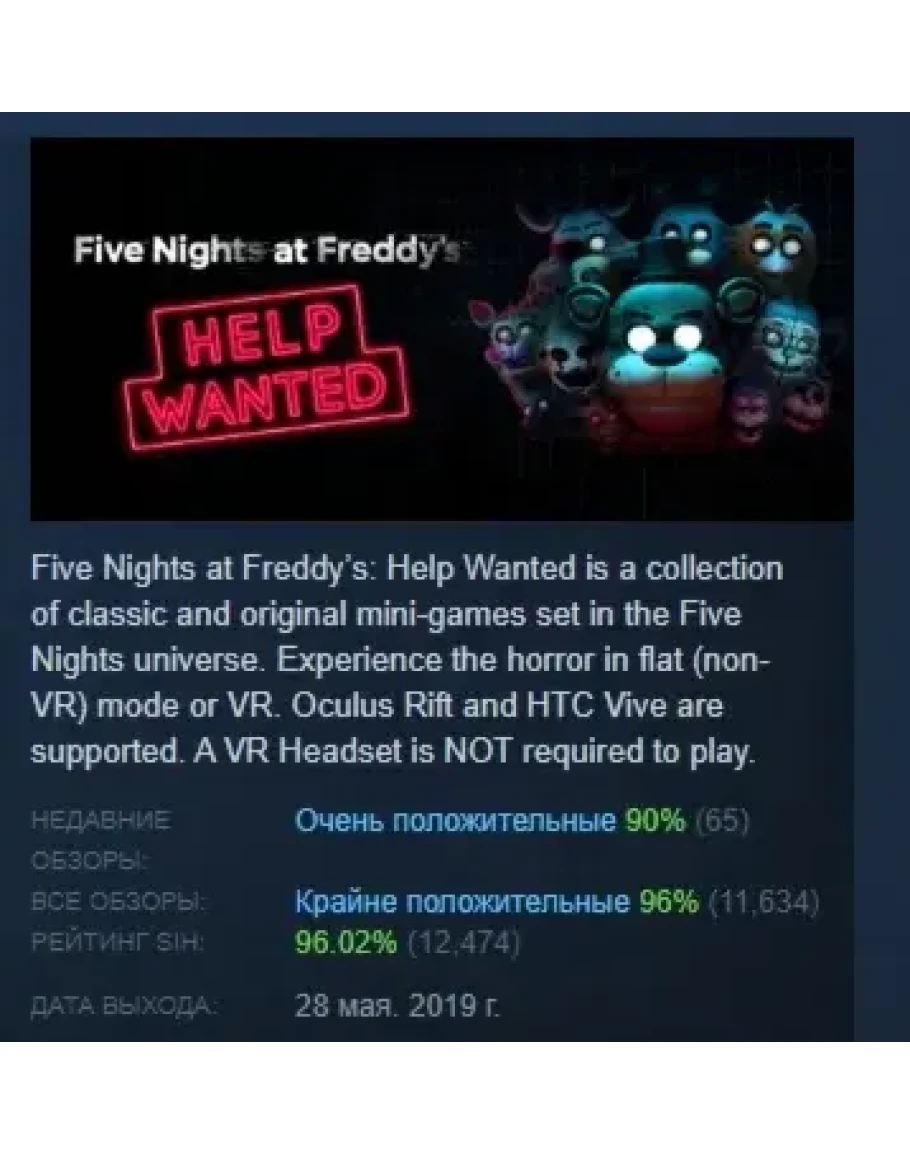Image resolution: width=910 pixels, height=1155 pixels.
Task: Open all reviews 'Крайне положительные' link
Action: point(462,902)
